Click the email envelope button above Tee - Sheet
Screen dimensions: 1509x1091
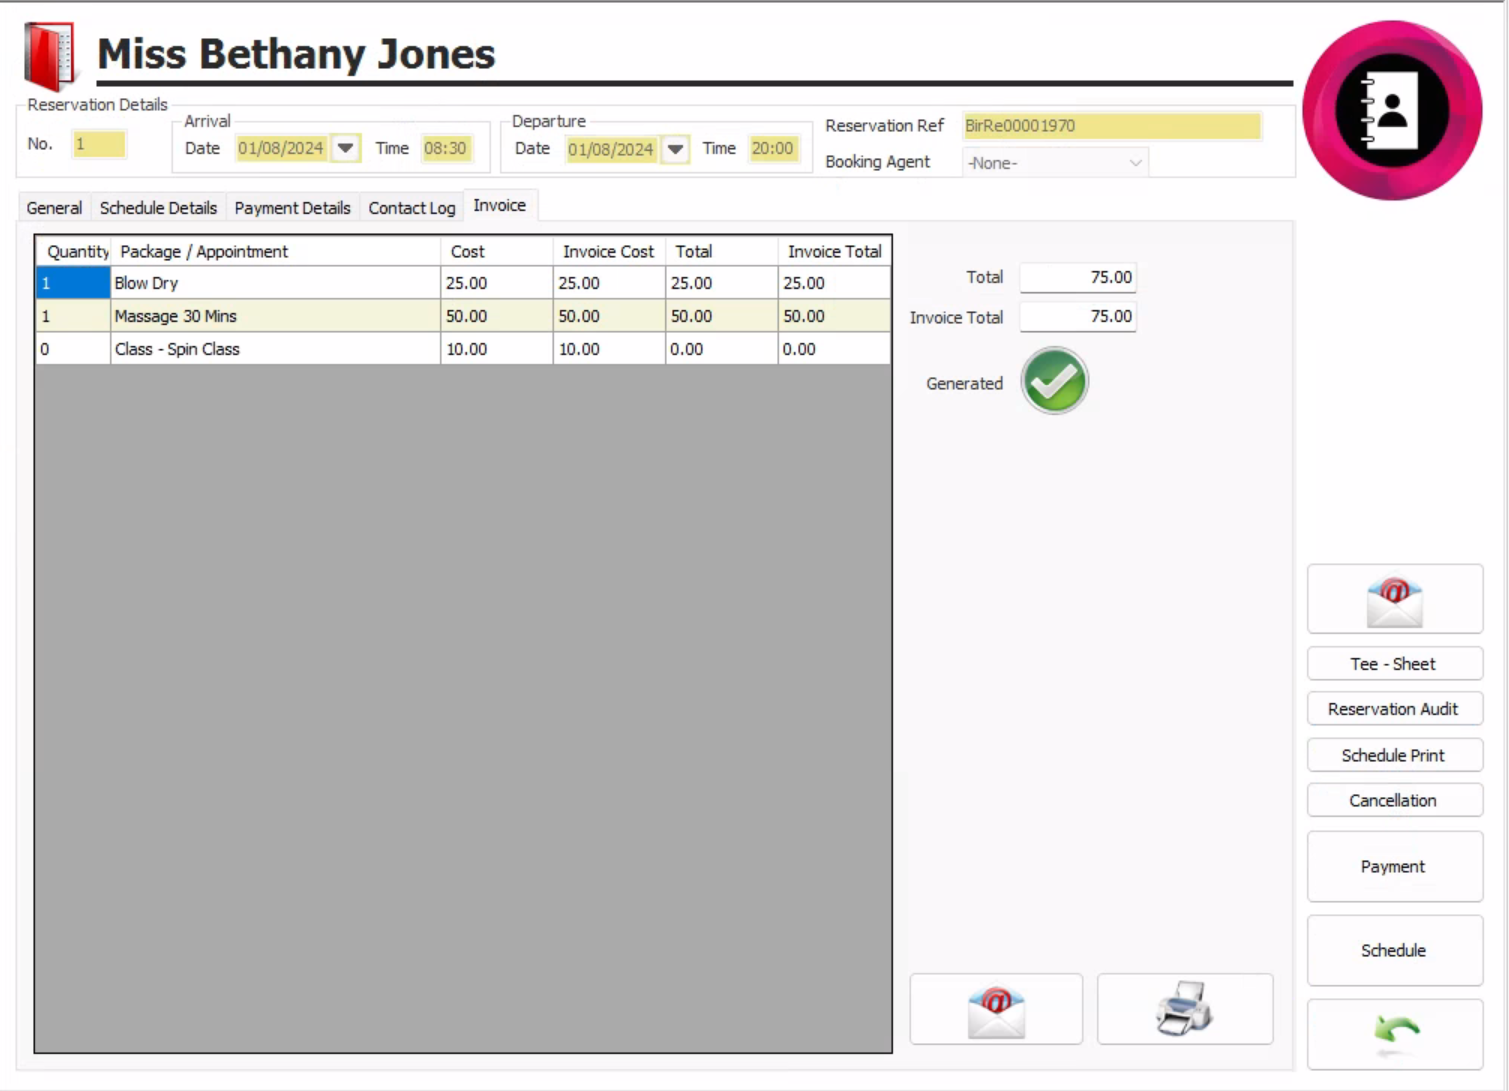1394,600
